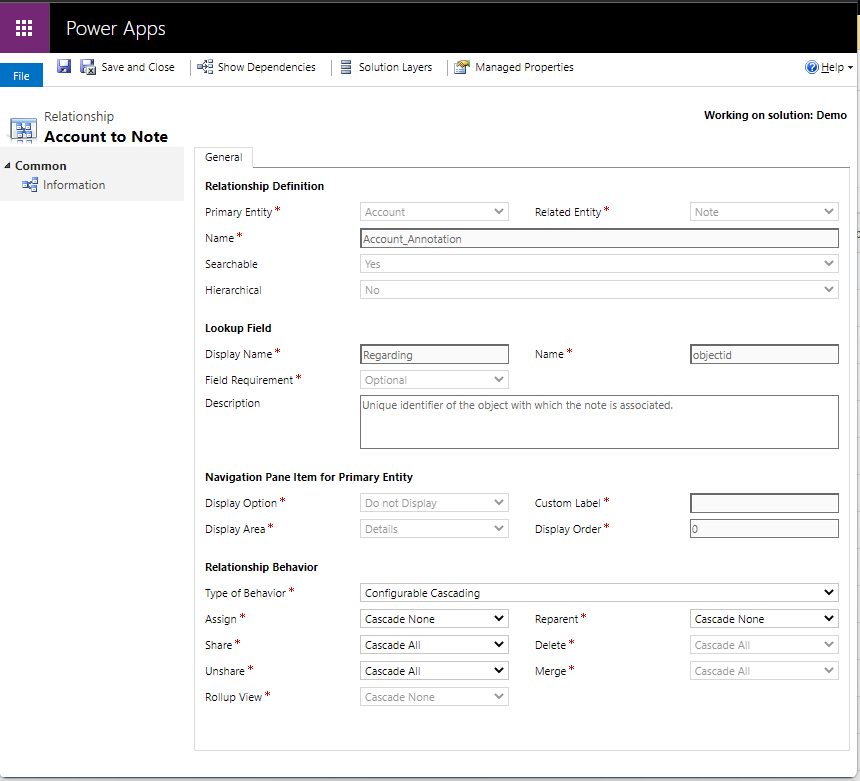Image resolution: width=860 pixels, height=781 pixels.
Task: Click the Save floppy disk icon
Action: tap(64, 66)
